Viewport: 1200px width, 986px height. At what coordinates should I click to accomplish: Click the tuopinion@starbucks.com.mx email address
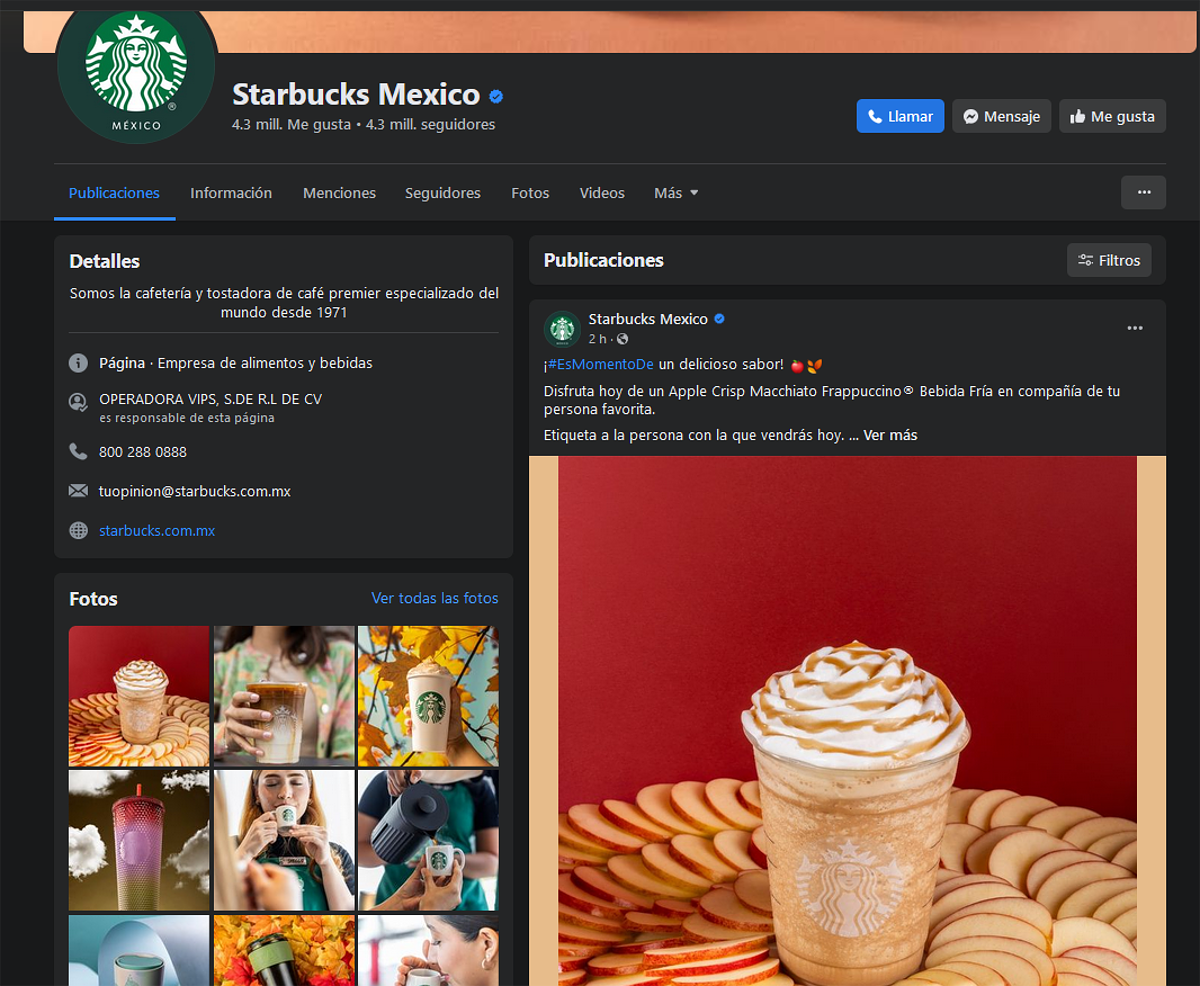point(195,492)
